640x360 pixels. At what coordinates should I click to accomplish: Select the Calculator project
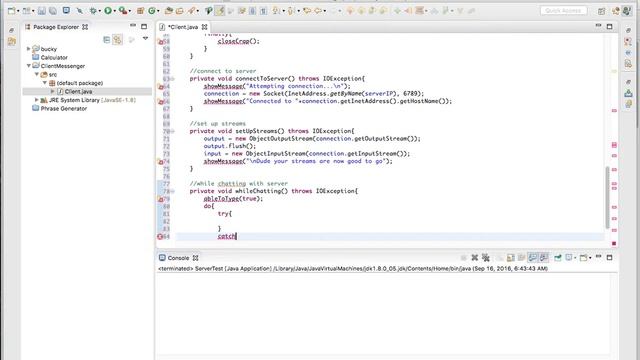coord(54,58)
